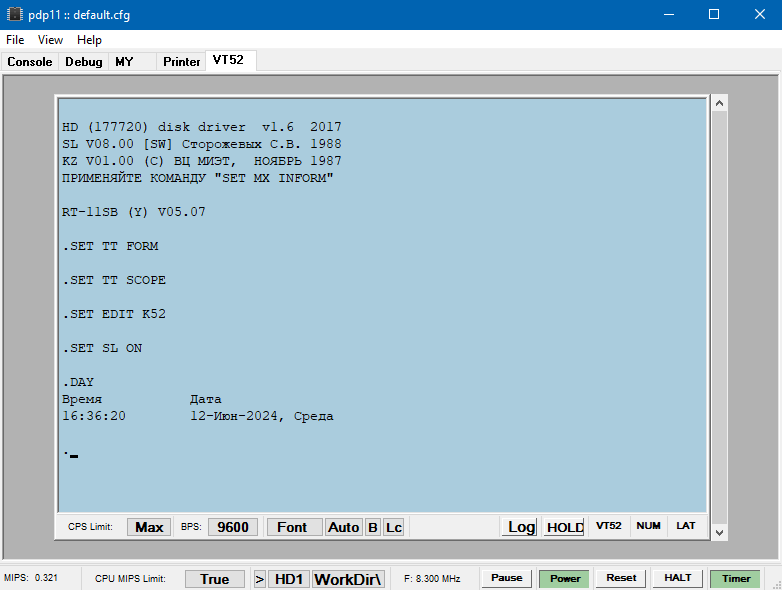This screenshot has width=782, height=590.
Task: Open the WorkDir\ folder button
Action: 348,579
